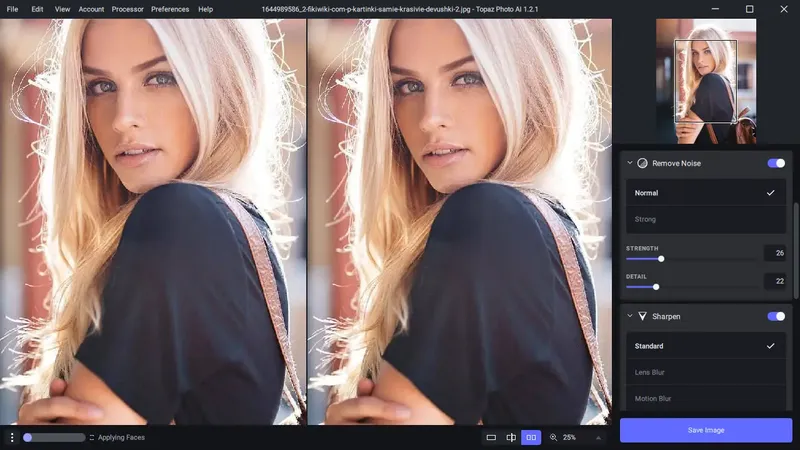The image size is (800, 450).
Task: Switch to single image view
Action: [x=491, y=437]
